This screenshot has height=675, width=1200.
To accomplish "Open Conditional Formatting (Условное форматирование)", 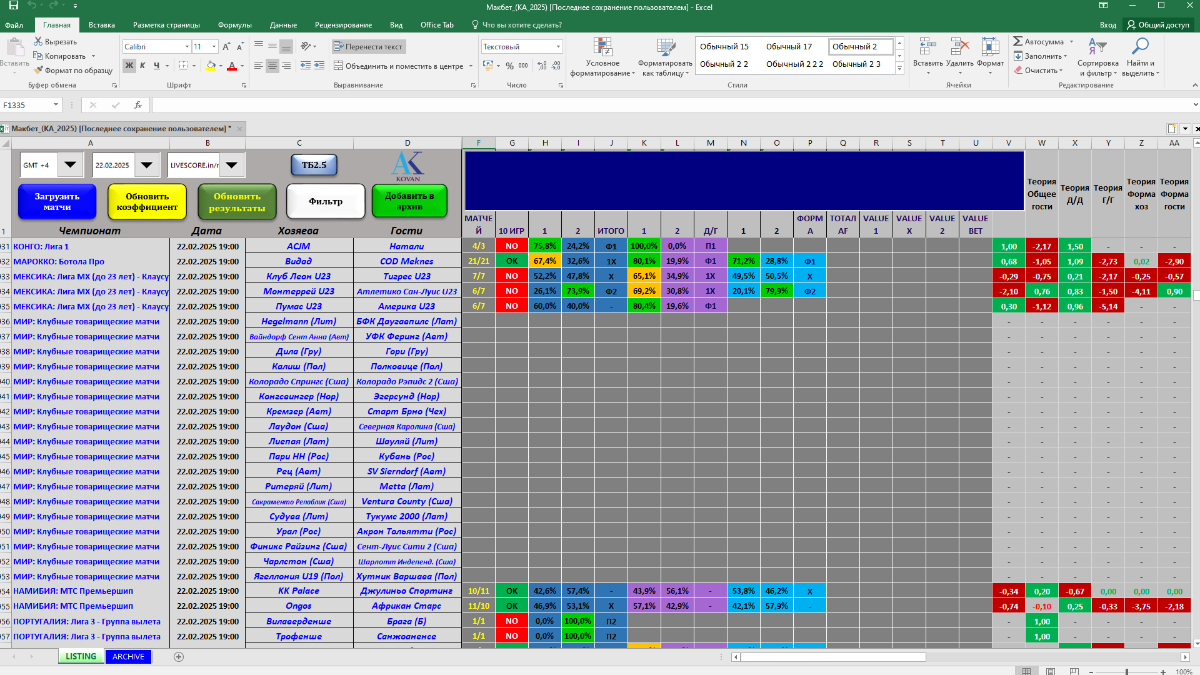I will tap(603, 57).
